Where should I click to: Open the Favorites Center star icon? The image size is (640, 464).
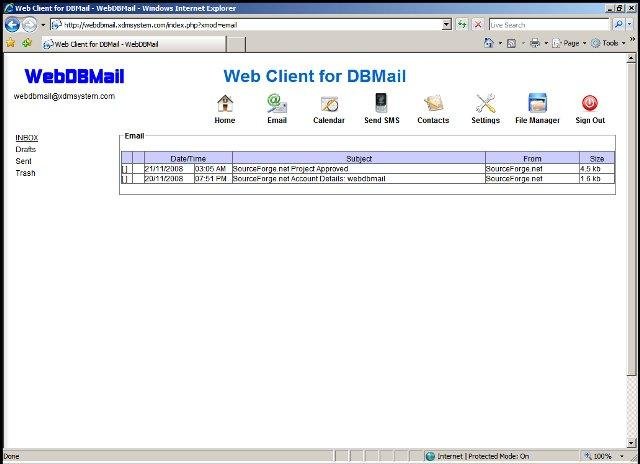point(11,43)
